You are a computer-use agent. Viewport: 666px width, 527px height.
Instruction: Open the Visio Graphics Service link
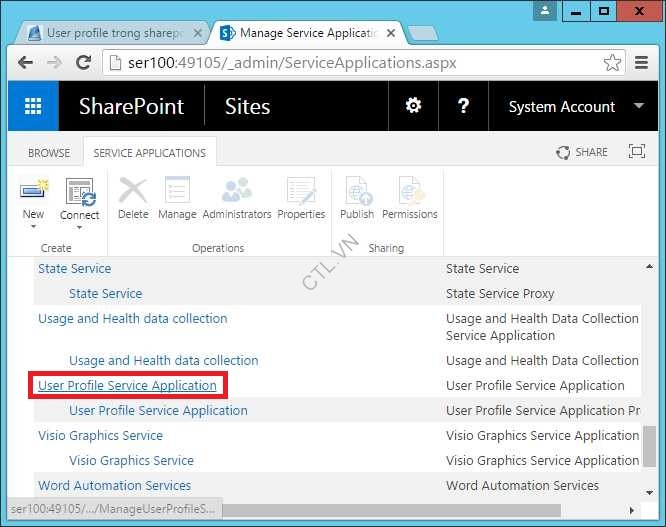(x=100, y=435)
